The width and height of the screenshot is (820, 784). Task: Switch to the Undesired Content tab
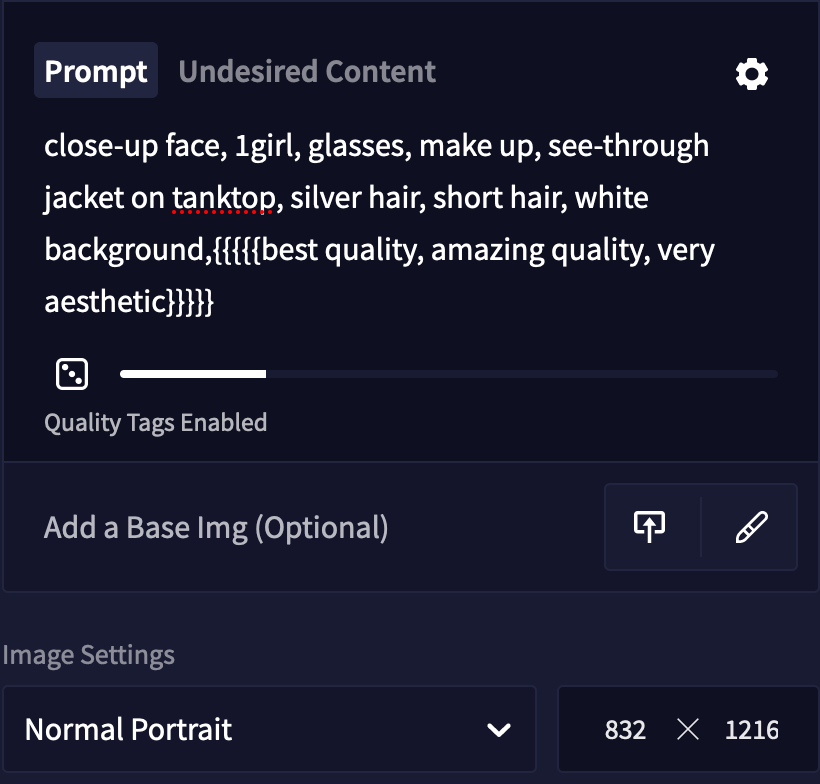[307, 71]
